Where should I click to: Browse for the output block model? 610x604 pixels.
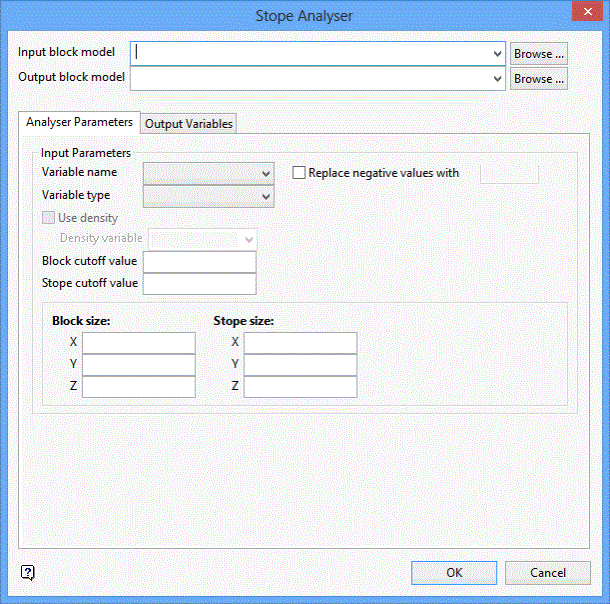[539, 79]
